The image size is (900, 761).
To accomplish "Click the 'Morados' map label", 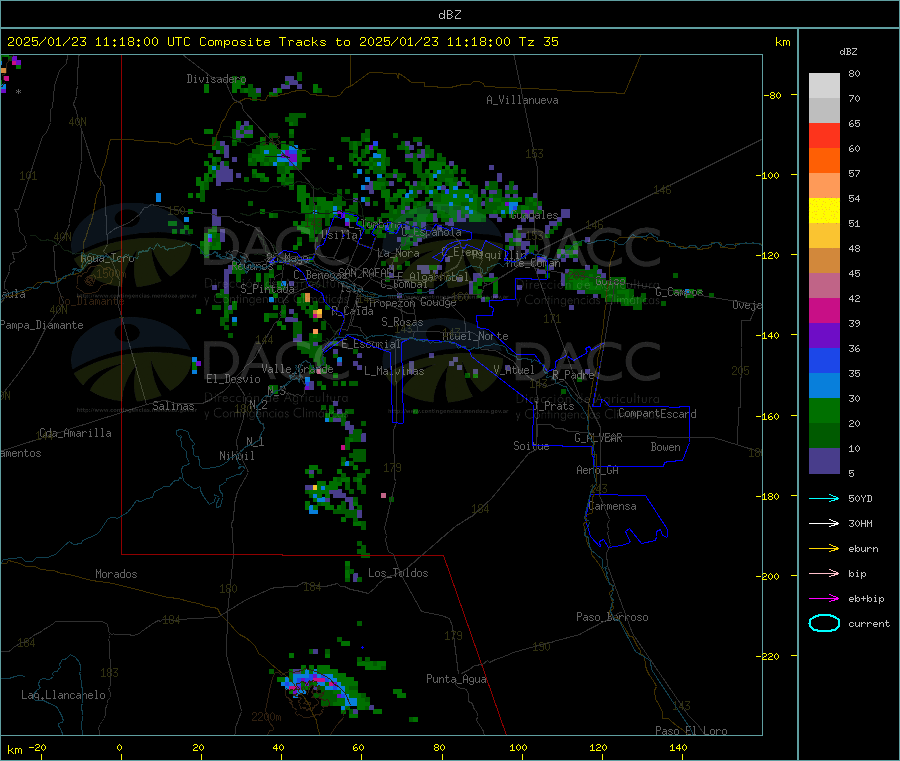I will point(116,574).
